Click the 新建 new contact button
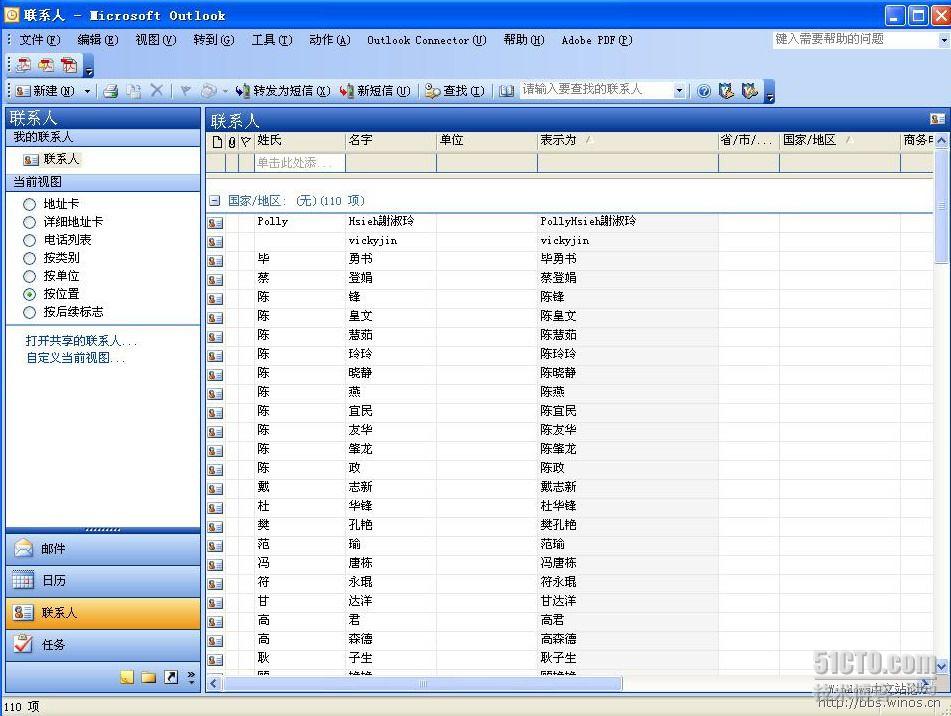 (45, 91)
